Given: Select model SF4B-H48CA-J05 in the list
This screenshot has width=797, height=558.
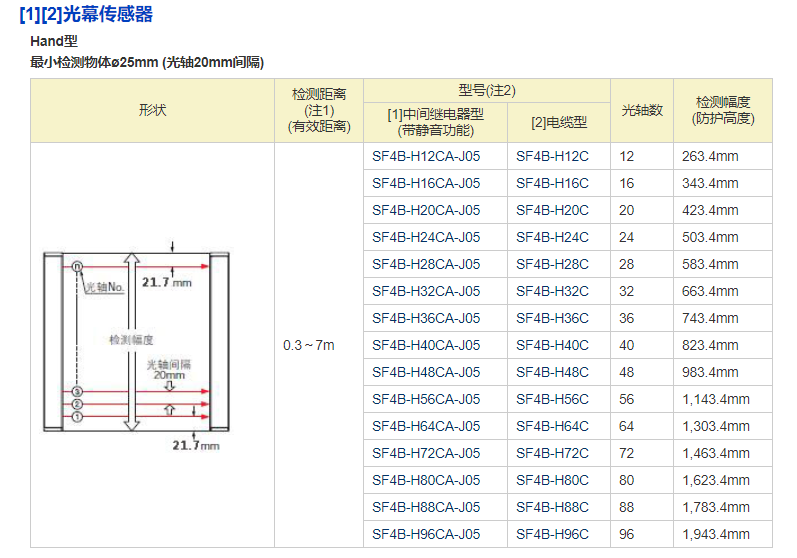Looking at the screenshot, I should [x=426, y=372].
